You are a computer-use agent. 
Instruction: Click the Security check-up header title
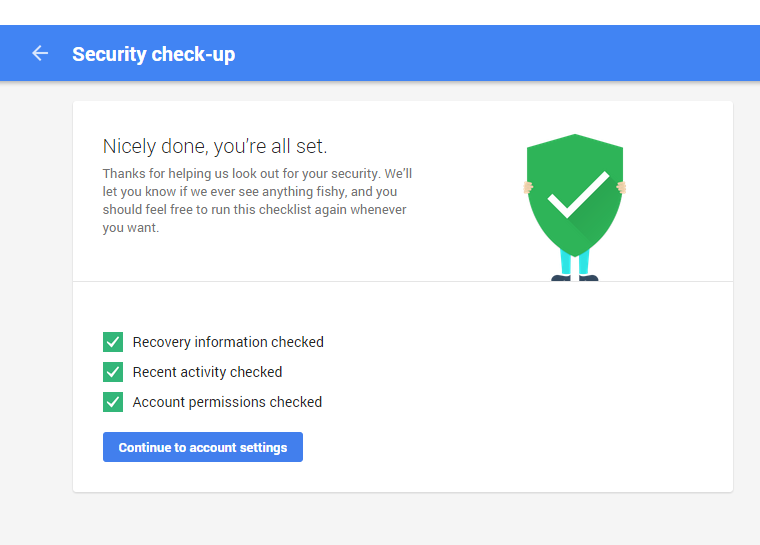point(154,54)
